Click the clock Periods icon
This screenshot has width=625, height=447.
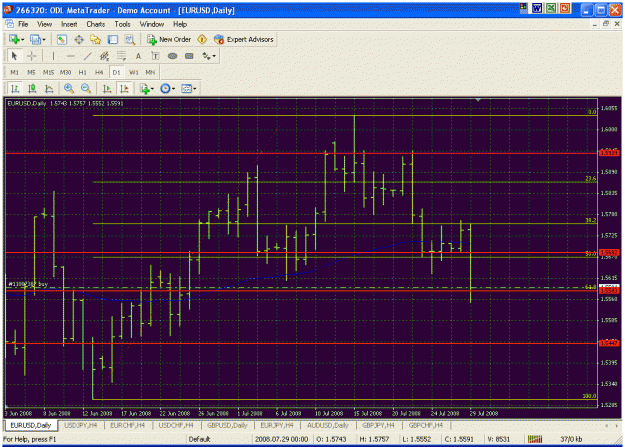165,89
